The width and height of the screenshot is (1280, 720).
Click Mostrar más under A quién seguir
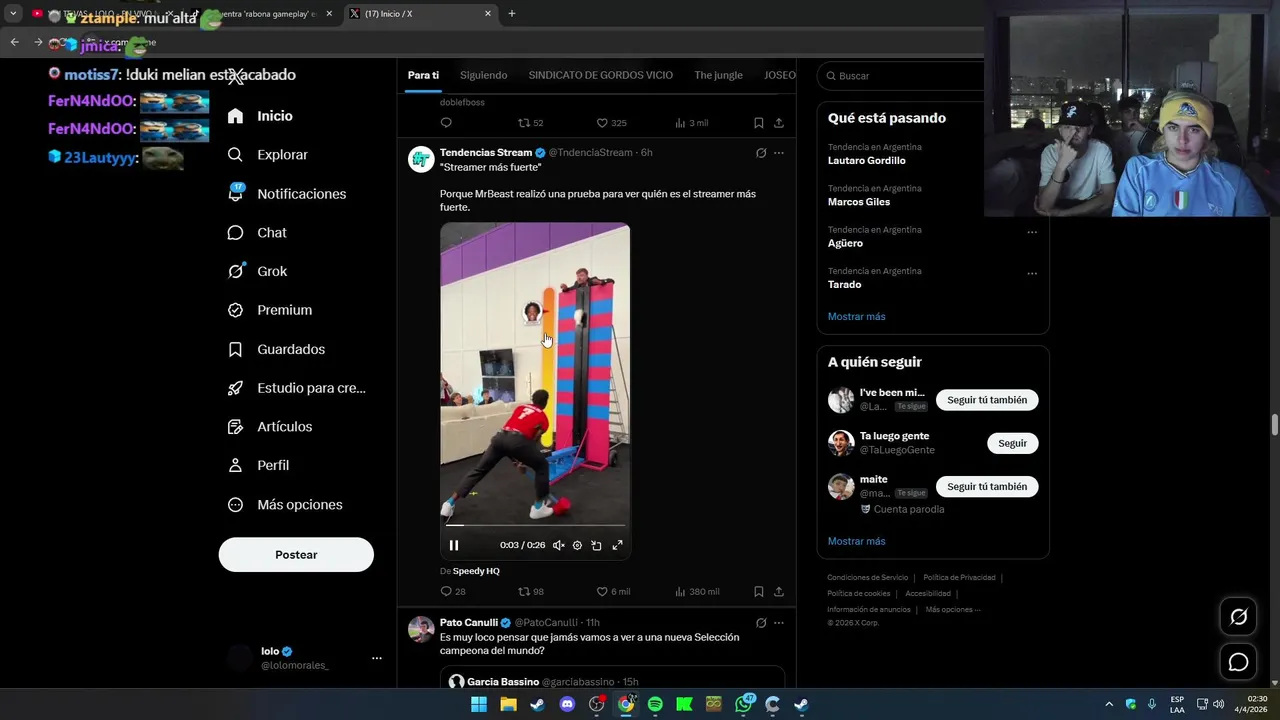[x=856, y=541]
